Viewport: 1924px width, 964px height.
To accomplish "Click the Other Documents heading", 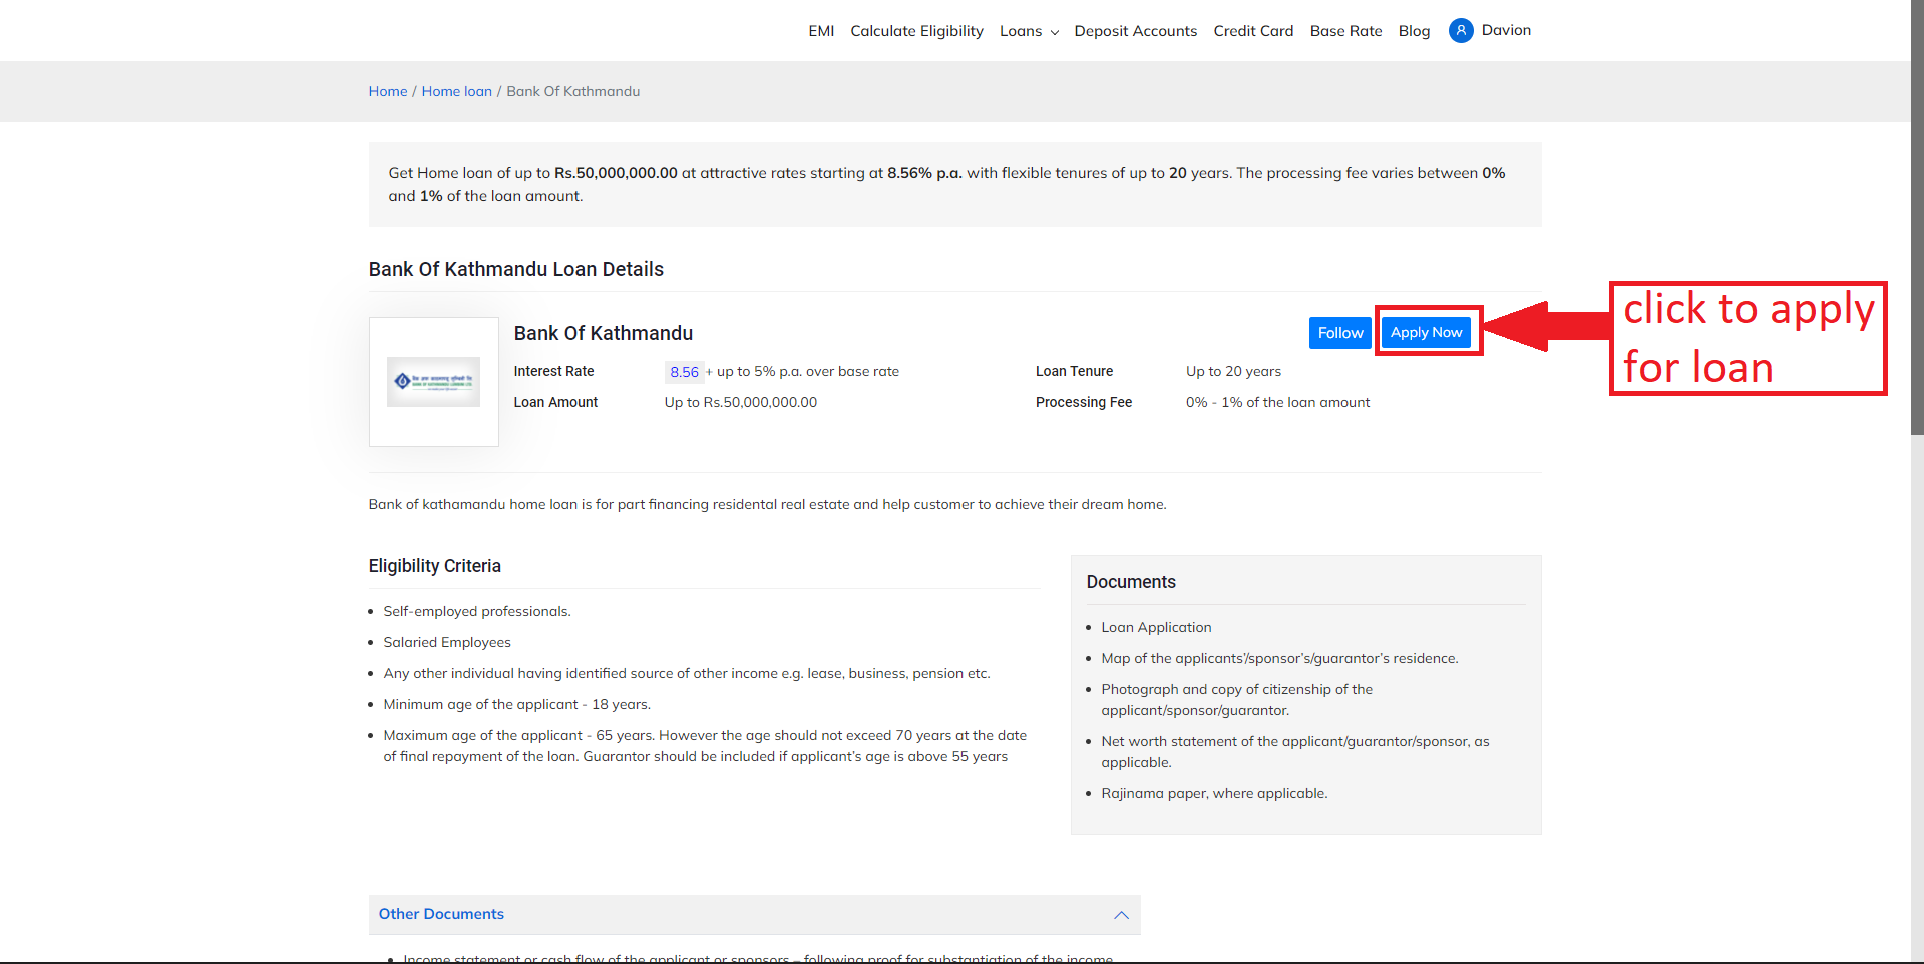I will coord(441,914).
